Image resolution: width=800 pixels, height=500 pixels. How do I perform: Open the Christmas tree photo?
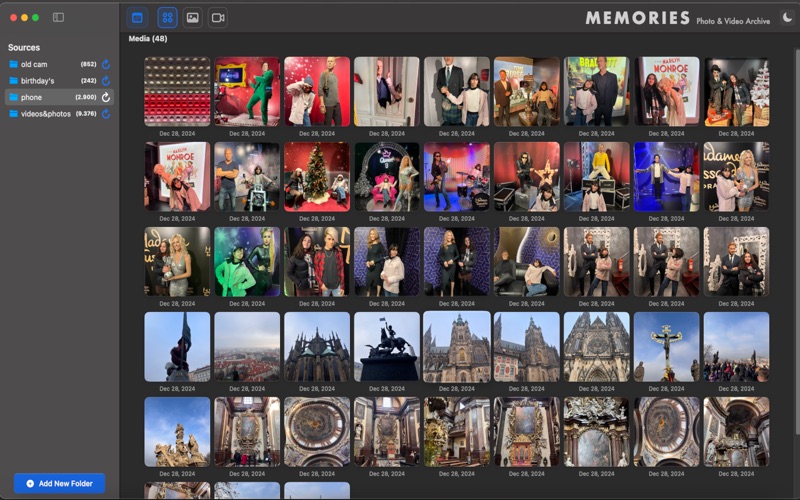317,177
